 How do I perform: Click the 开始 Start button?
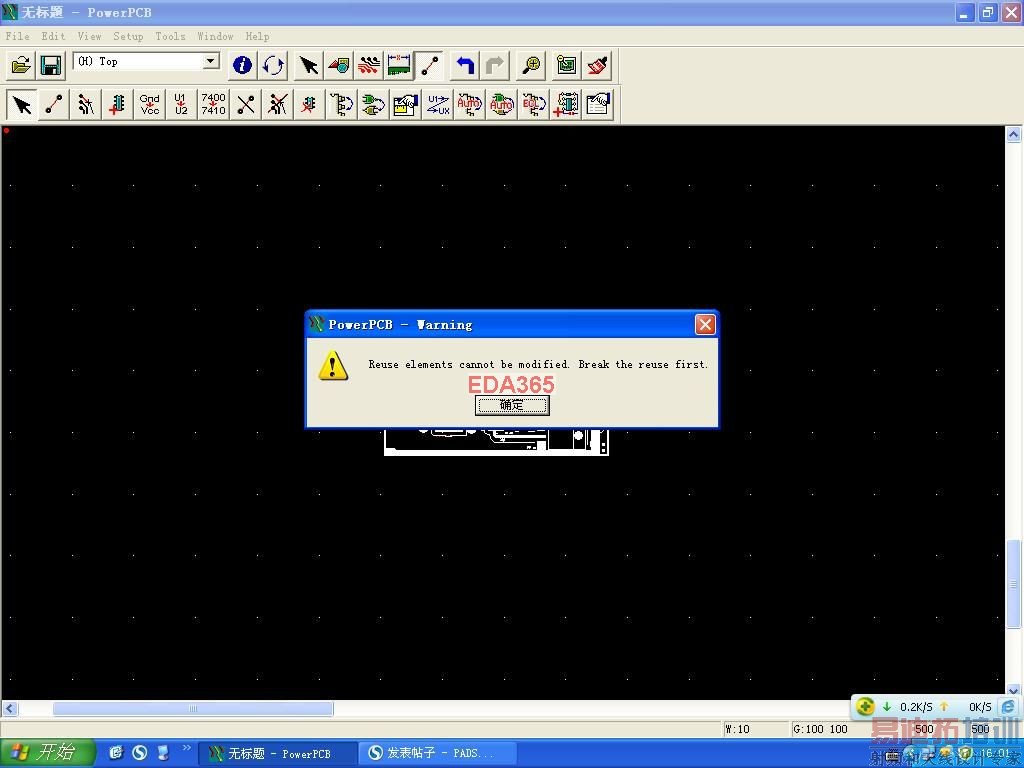click(x=47, y=753)
